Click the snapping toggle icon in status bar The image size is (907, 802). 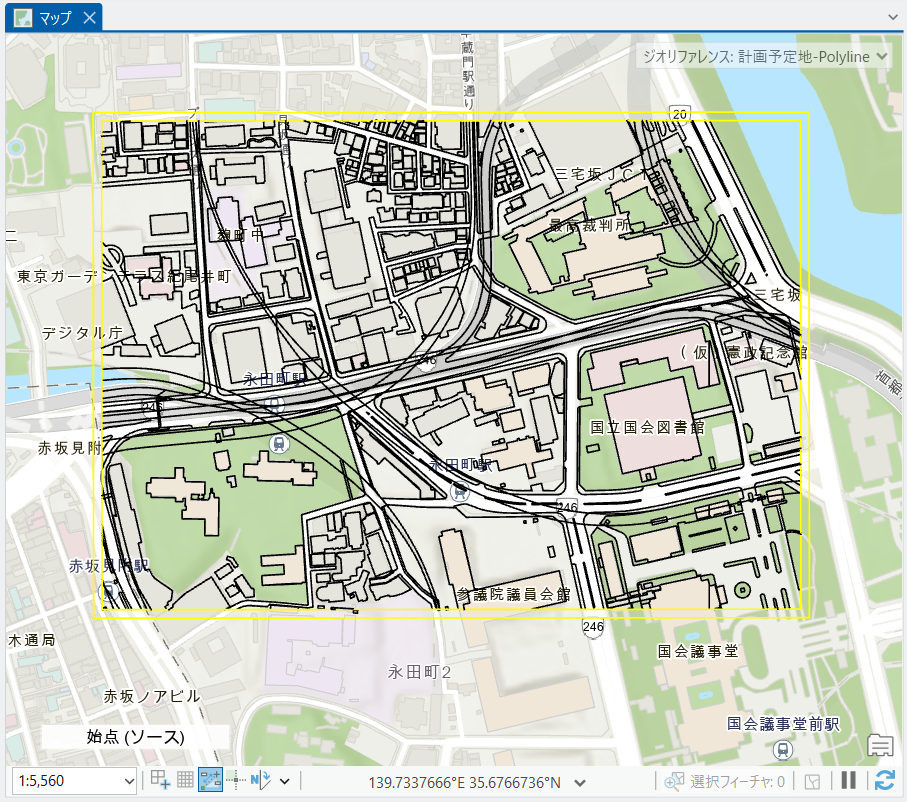[x=211, y=780]
